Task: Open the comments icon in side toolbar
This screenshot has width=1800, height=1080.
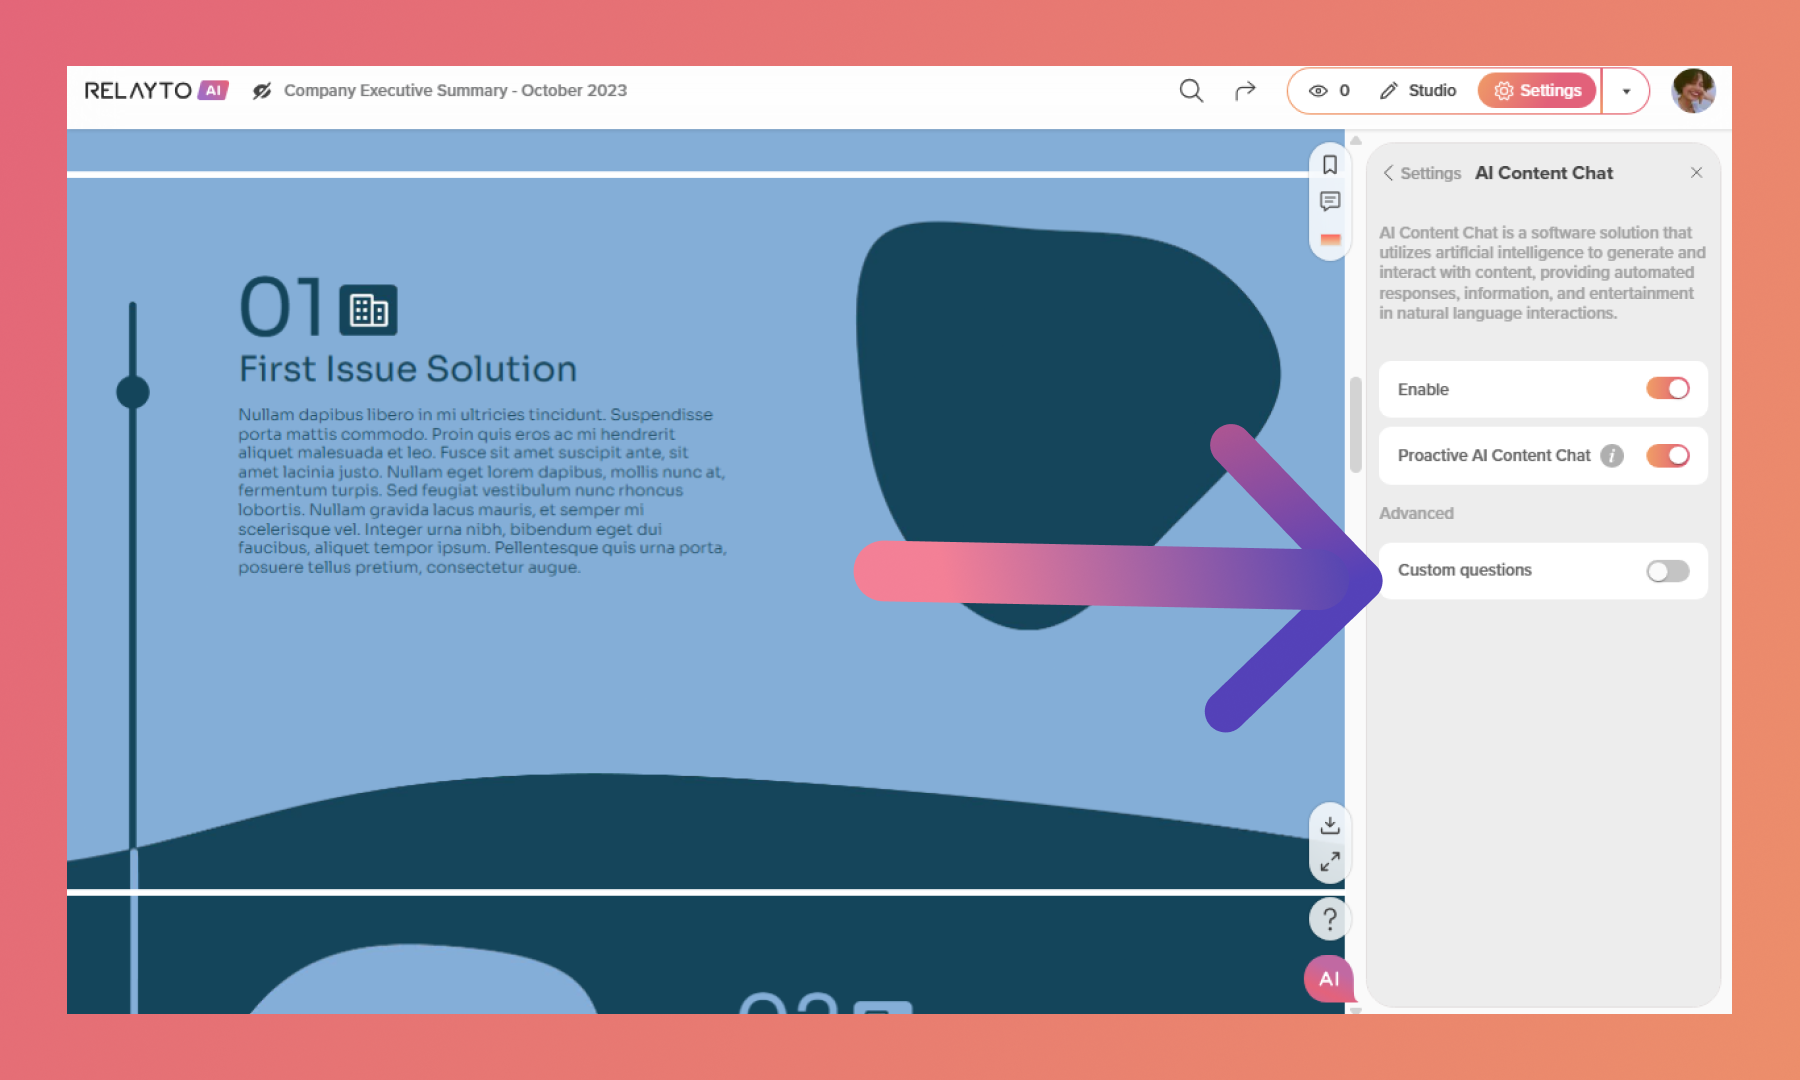Action: coord(1330,202)
